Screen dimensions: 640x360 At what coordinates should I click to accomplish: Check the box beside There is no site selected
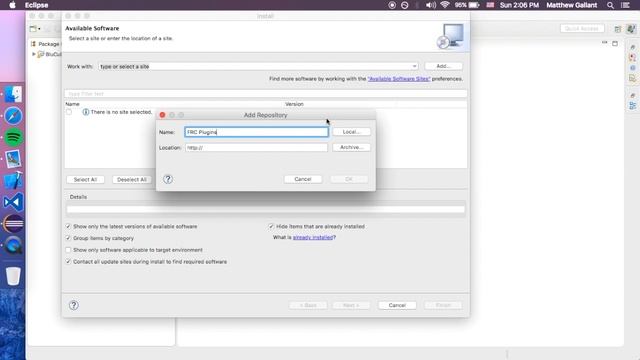click(x=69, y=112)
